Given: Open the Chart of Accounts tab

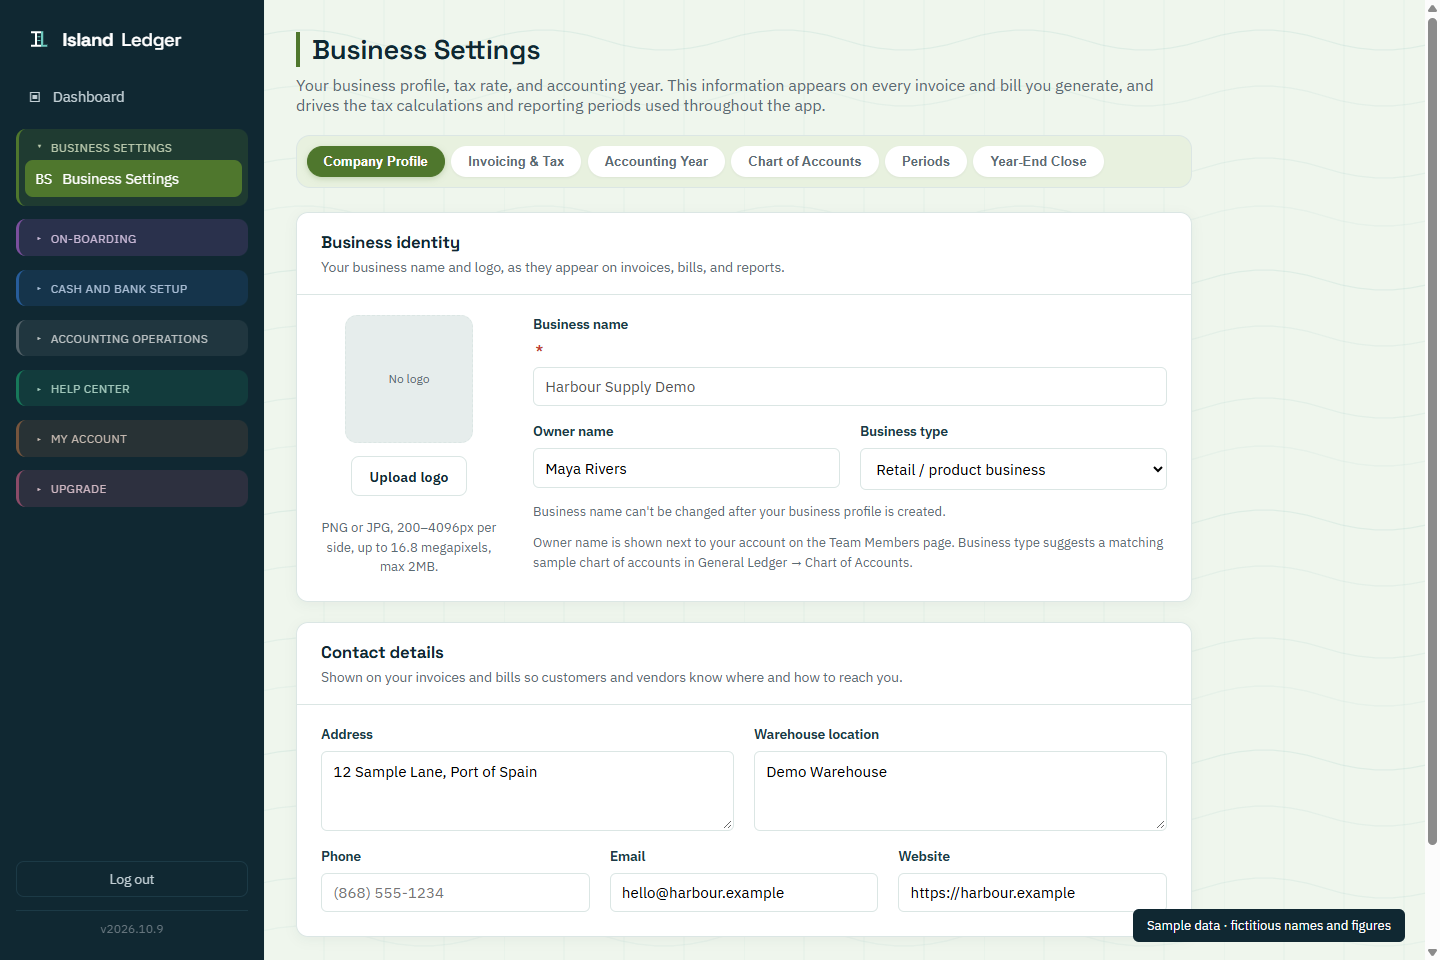Looking at the screenshot, I should click(x=804, y=161).
